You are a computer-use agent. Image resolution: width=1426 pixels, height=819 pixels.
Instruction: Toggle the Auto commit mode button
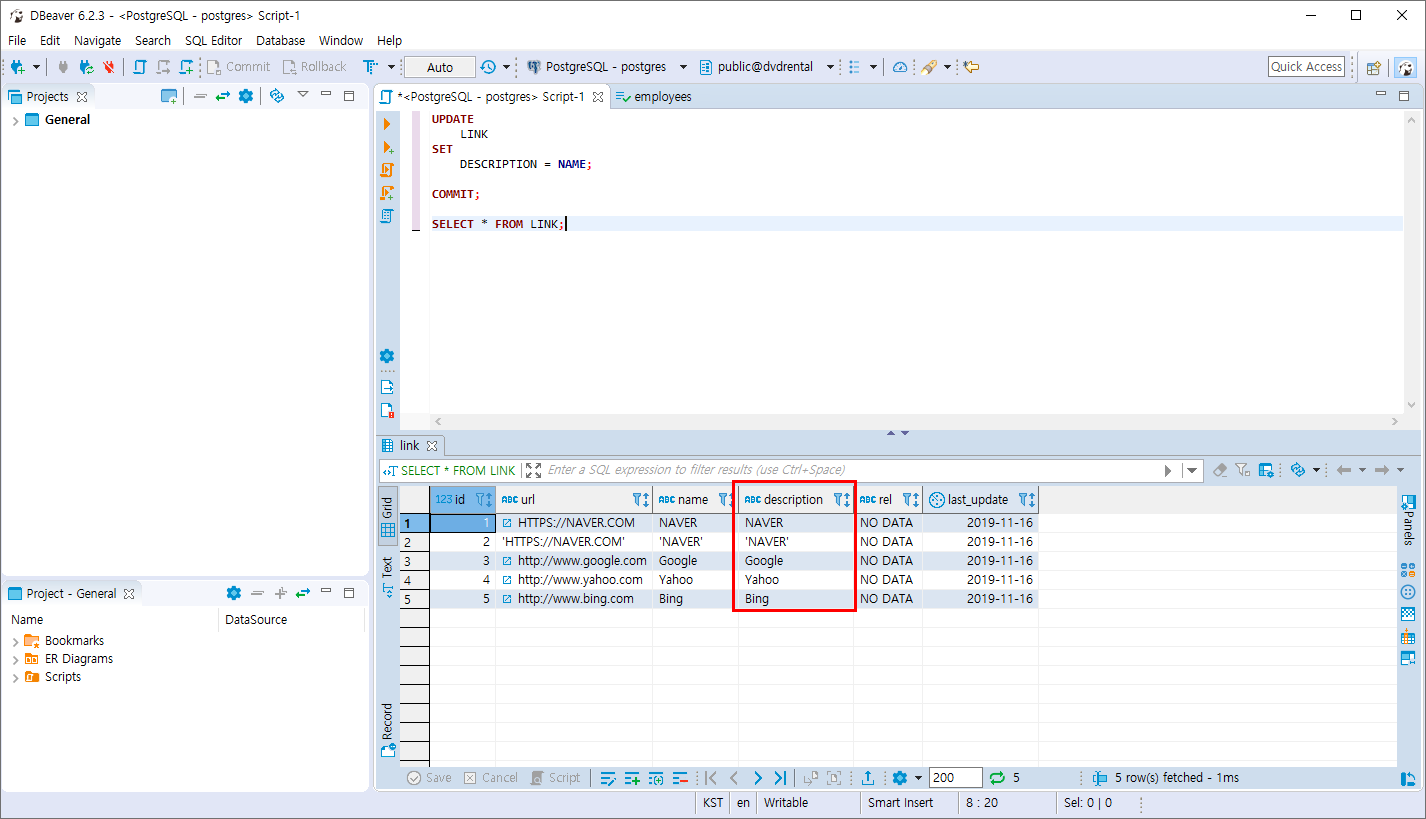(439, 67)
